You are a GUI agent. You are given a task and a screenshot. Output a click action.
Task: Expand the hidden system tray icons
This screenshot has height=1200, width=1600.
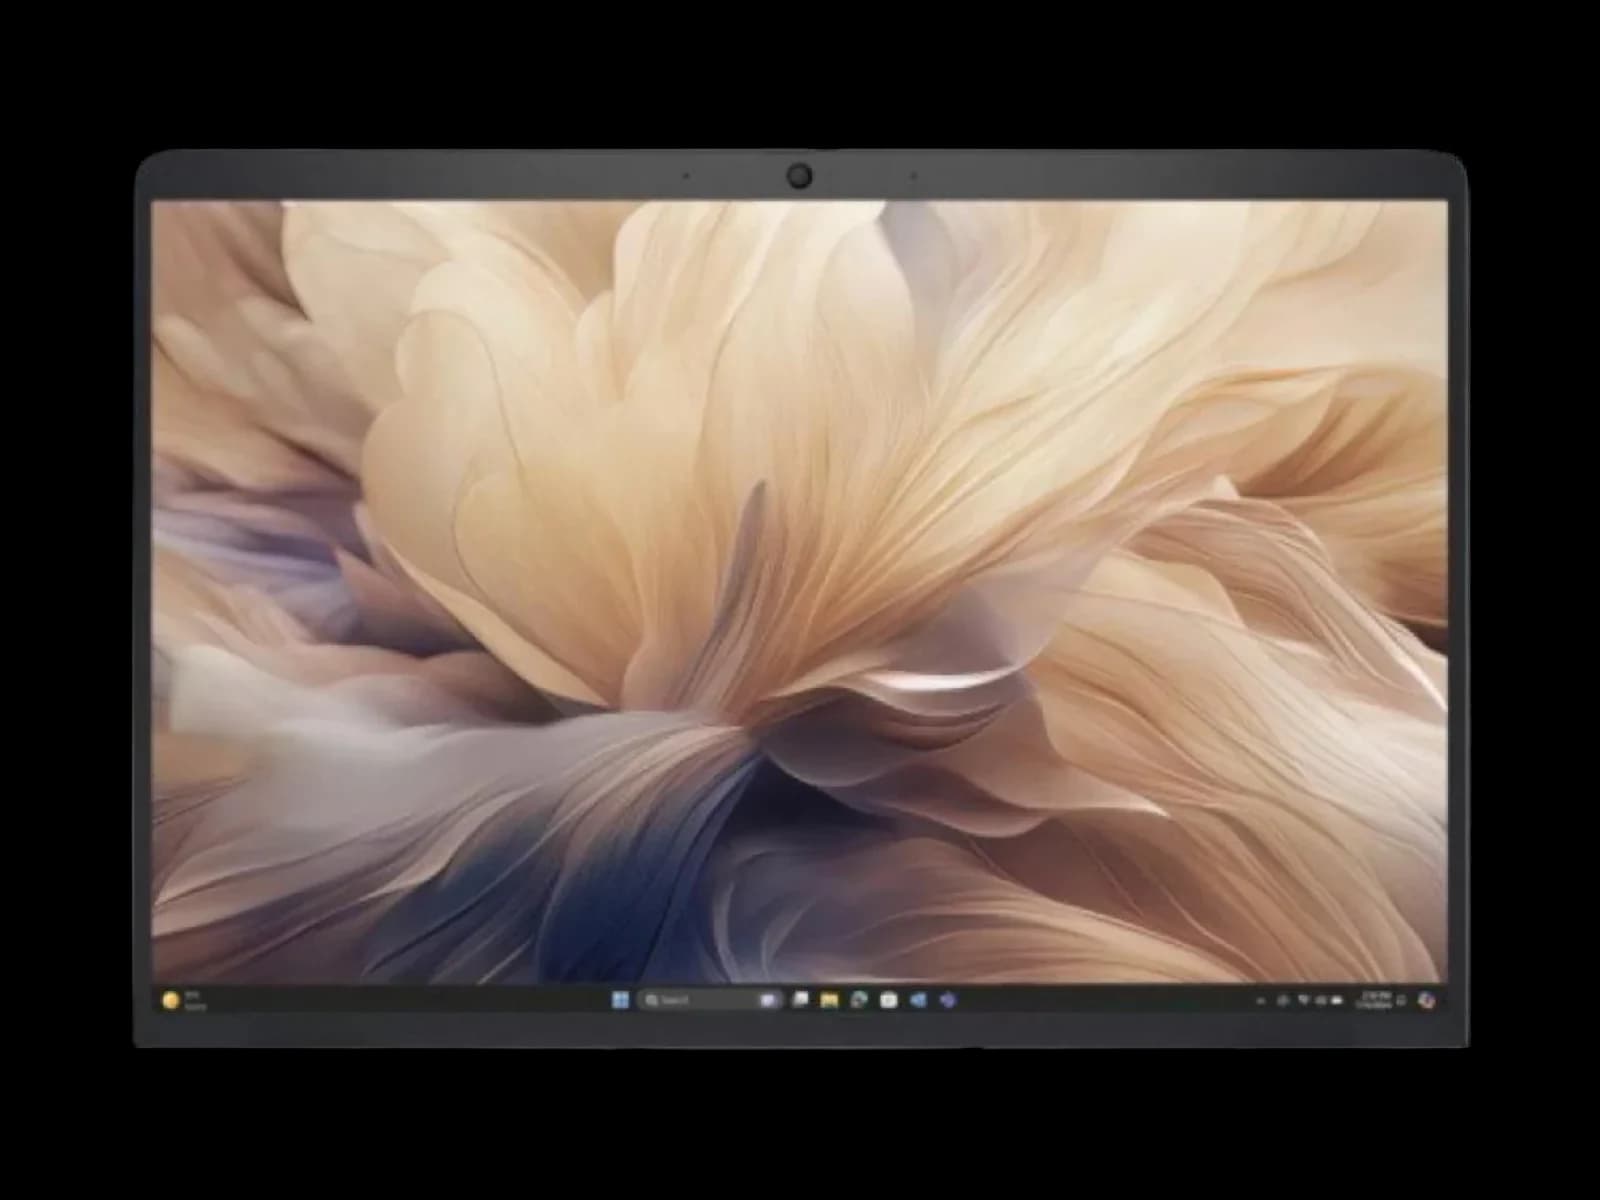[1260, 1001]
